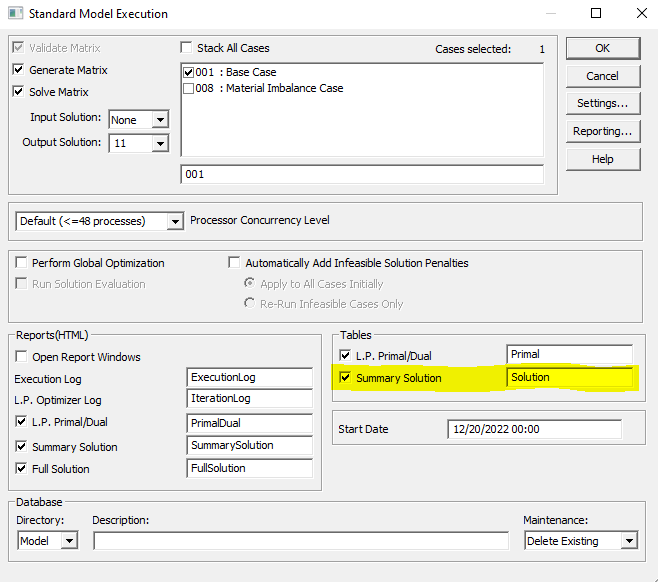Open the Input Solution dropdown
Screen dimensions: 658x582
[159, 120]
